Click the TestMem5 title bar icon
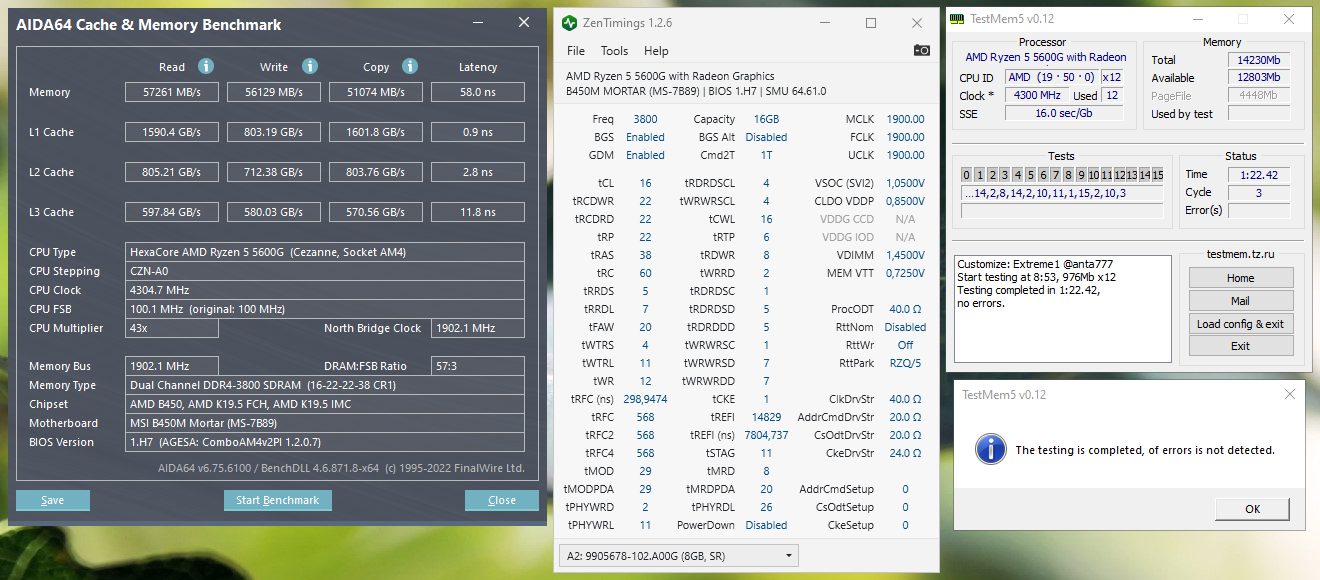The width and height of the screenshot is (1320, 580). coord(956,18)
